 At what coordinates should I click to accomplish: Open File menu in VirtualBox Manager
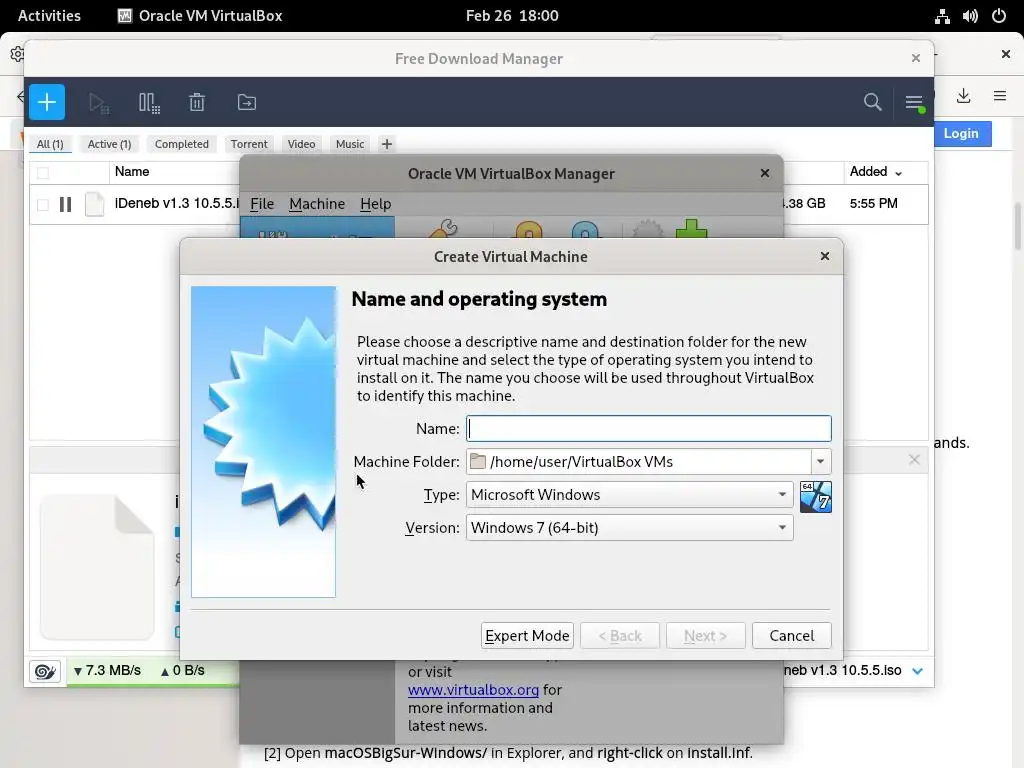262,204
